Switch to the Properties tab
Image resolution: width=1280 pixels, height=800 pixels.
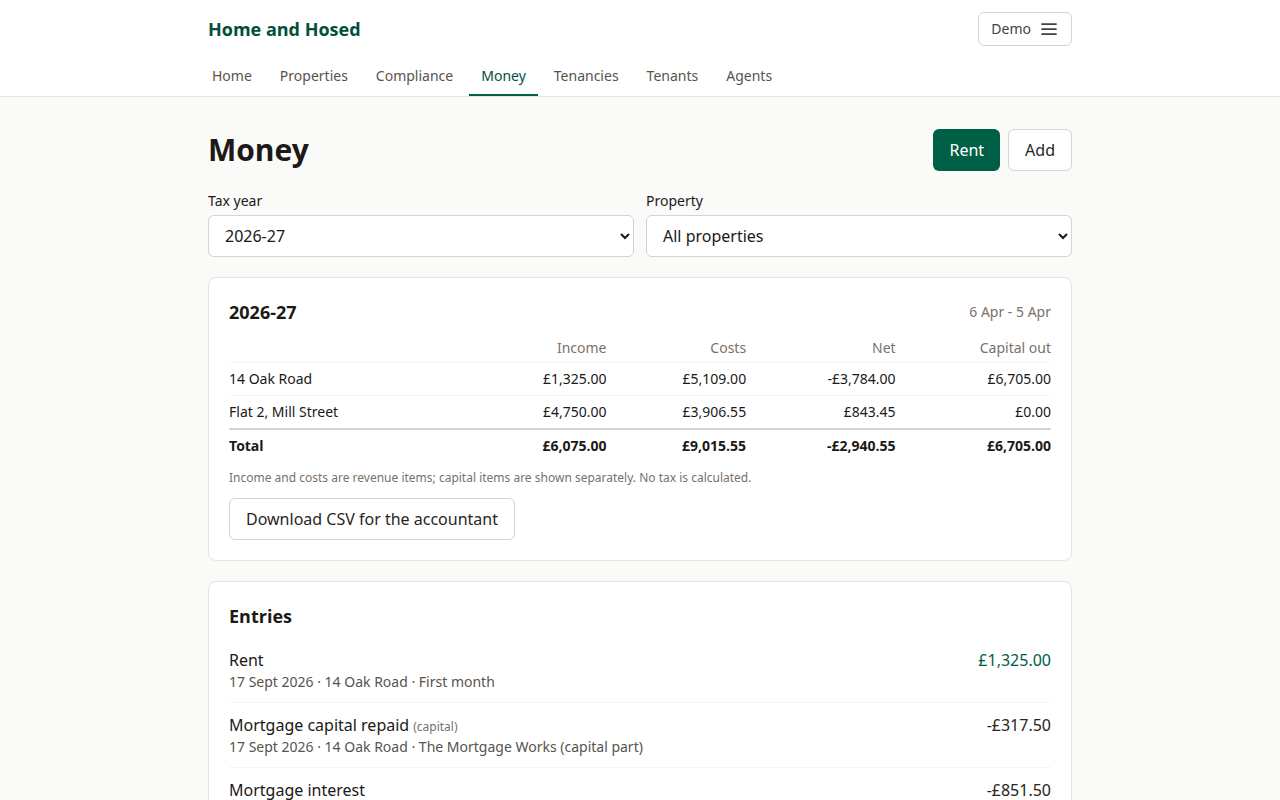coord(314,76)
